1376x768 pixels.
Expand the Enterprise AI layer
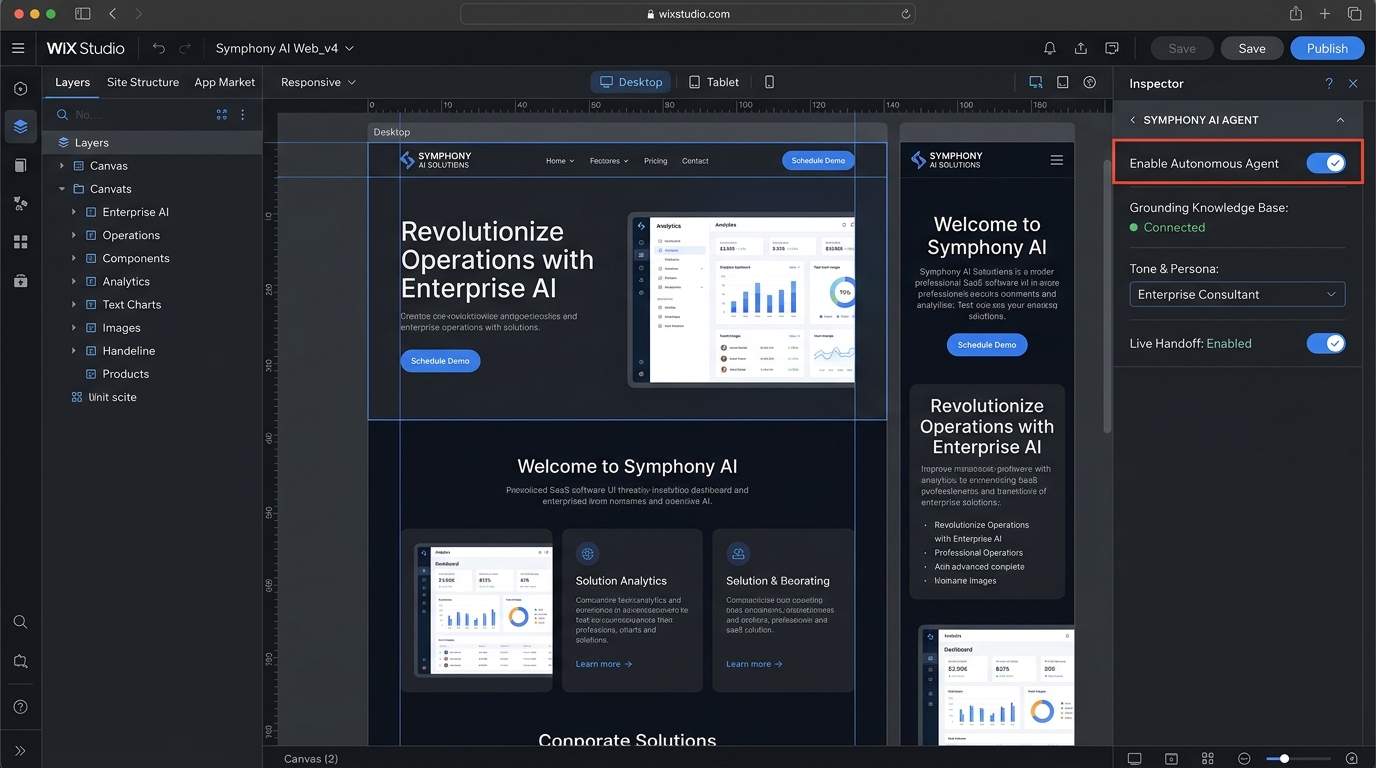[74, 212]
